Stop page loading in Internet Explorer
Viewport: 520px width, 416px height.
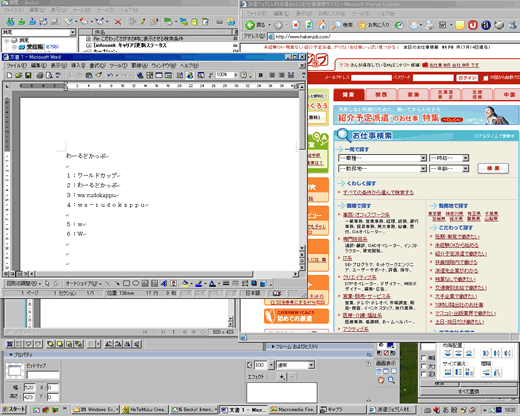click(296, 25)
